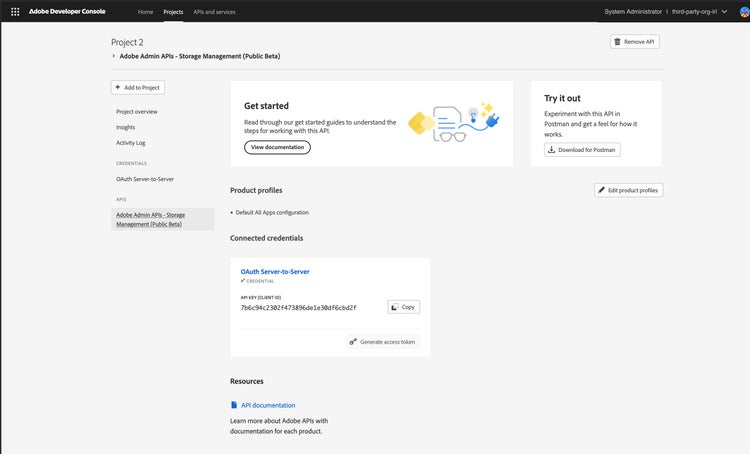Click the get started illustration
Screen dimensions: 750x454
[x=452, y=124]
